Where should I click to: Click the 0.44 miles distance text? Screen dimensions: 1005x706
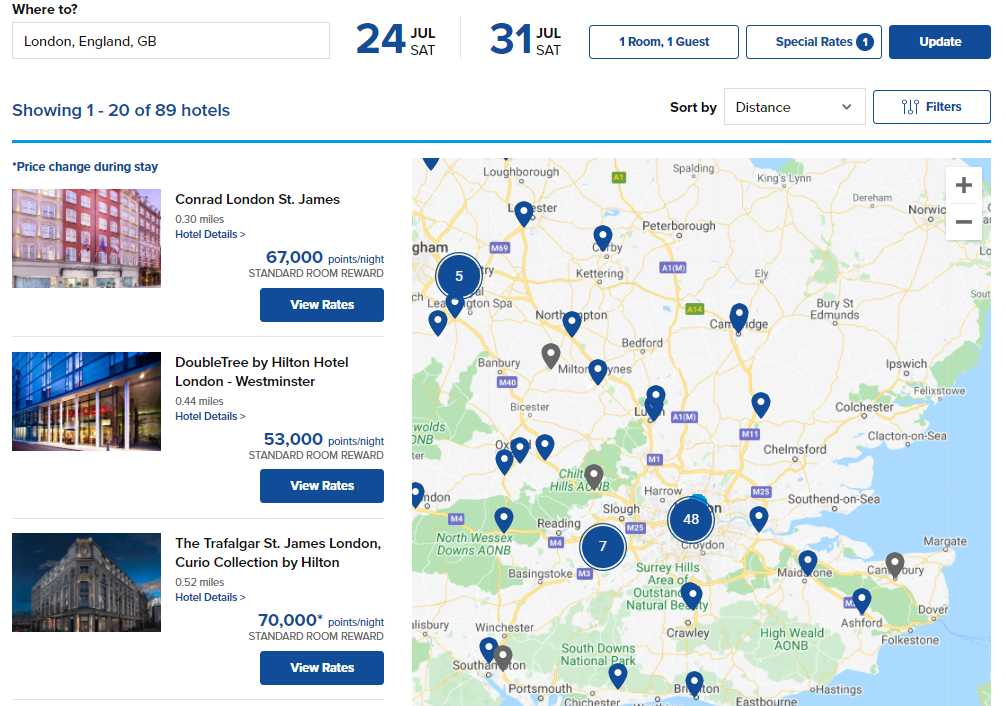pos(199,401)
